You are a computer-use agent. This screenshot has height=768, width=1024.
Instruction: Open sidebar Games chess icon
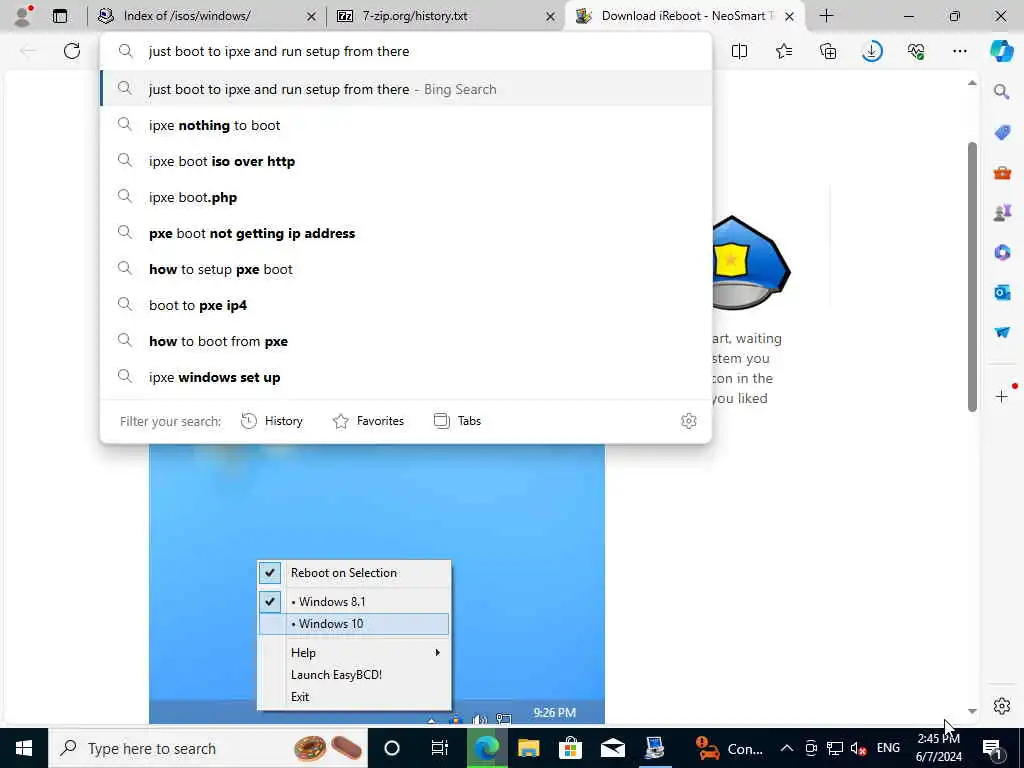pyautogui.click(x=1002, y=213)
